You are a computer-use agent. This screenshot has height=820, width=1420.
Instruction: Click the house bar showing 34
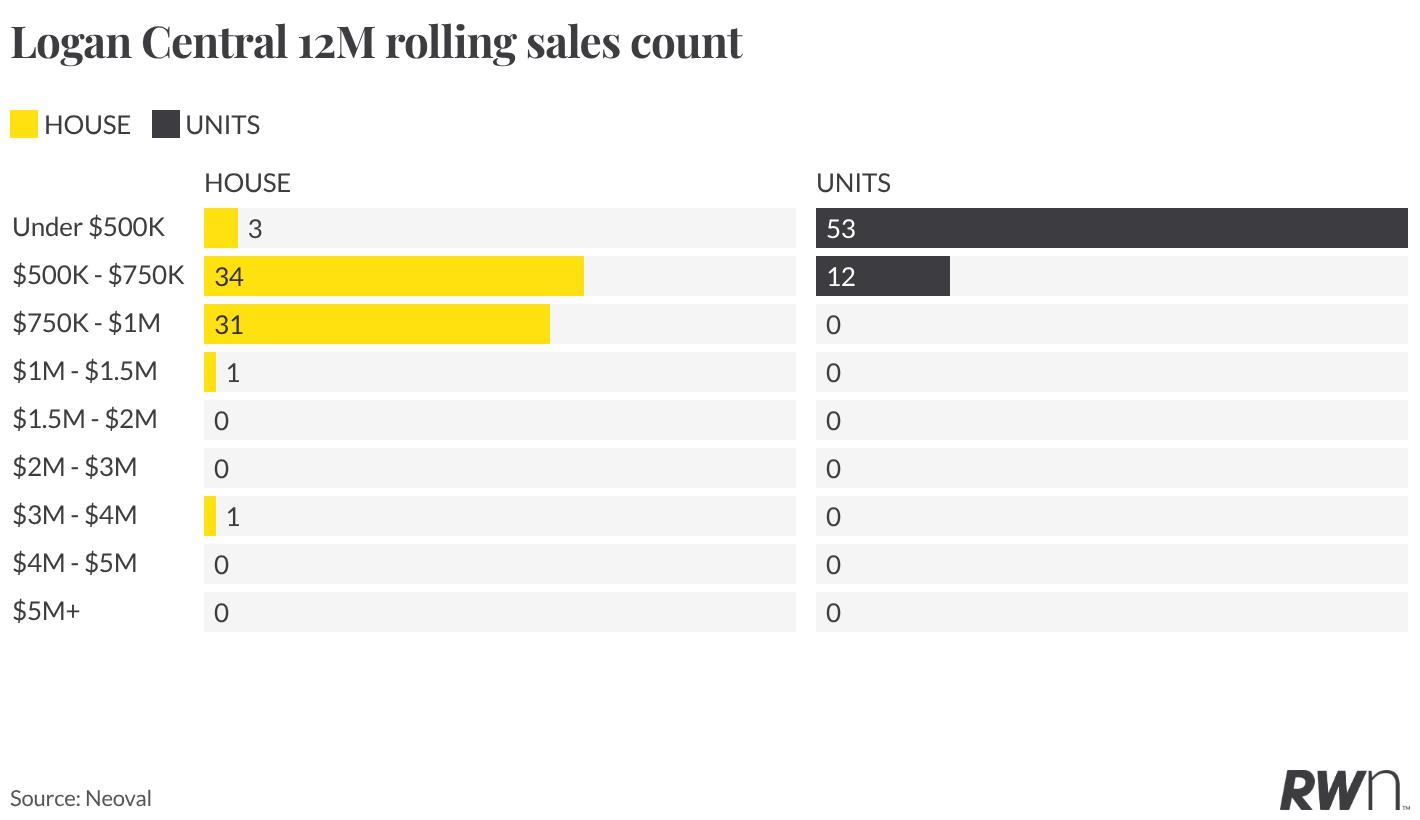[394, 276]
